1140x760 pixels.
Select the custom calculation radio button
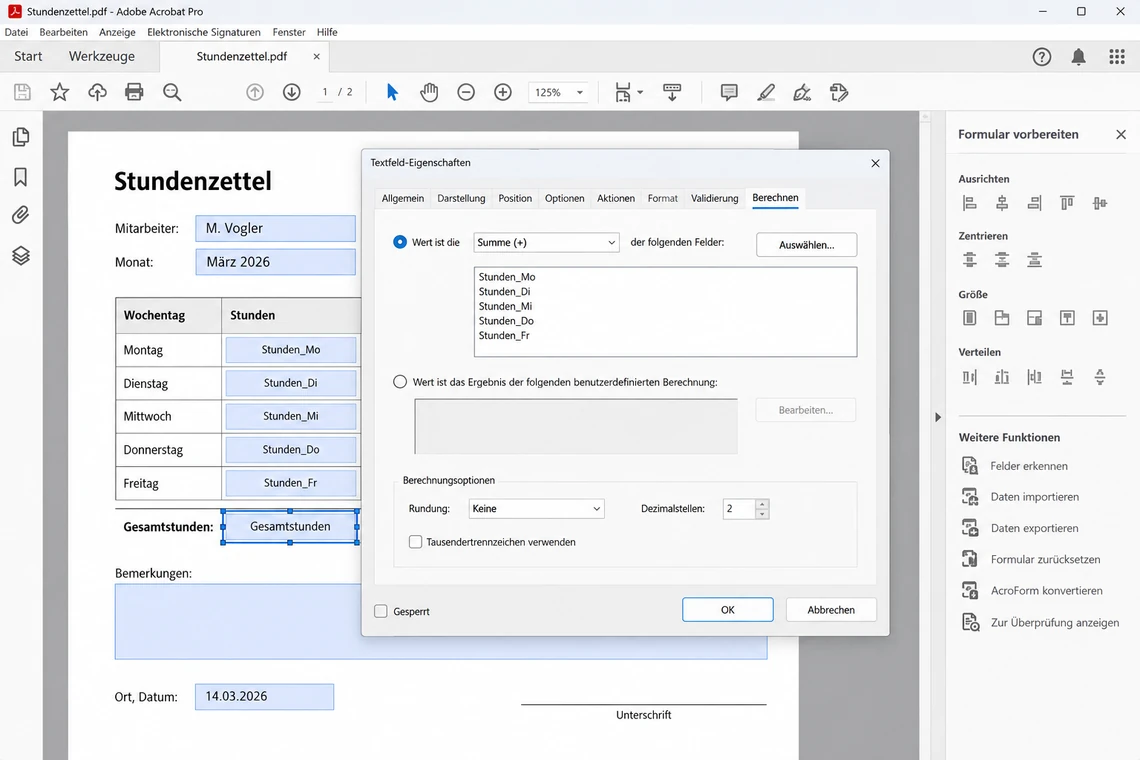[x=400, y=382]
